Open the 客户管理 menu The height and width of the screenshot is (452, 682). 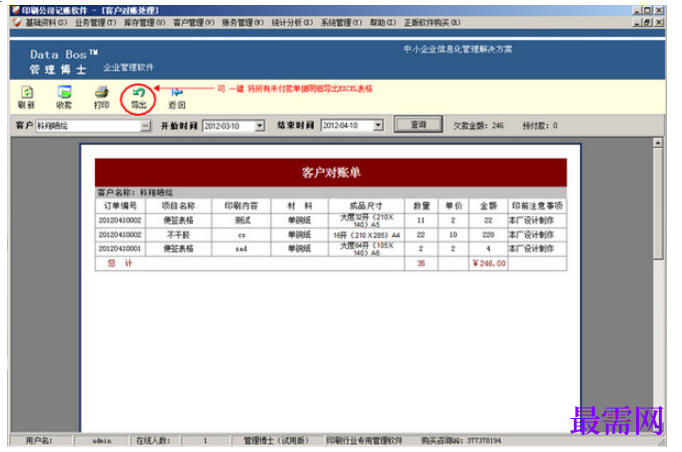[x=194, y=22]
